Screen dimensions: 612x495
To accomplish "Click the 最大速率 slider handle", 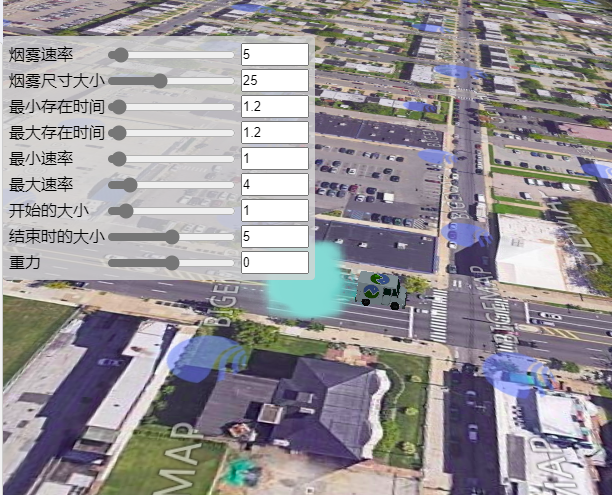I will pyautogui.click(x=130, y=184).
